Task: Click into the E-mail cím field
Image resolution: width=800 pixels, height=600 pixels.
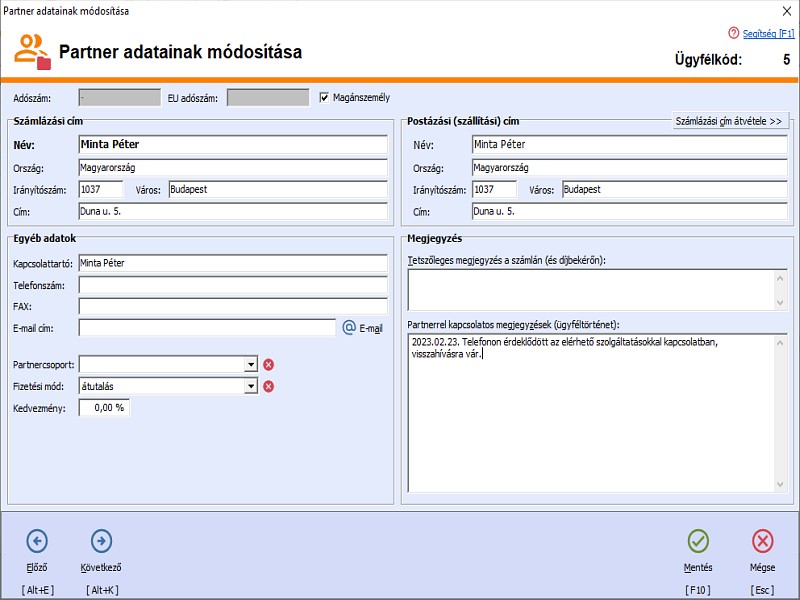Action: (x=207, y=327)
